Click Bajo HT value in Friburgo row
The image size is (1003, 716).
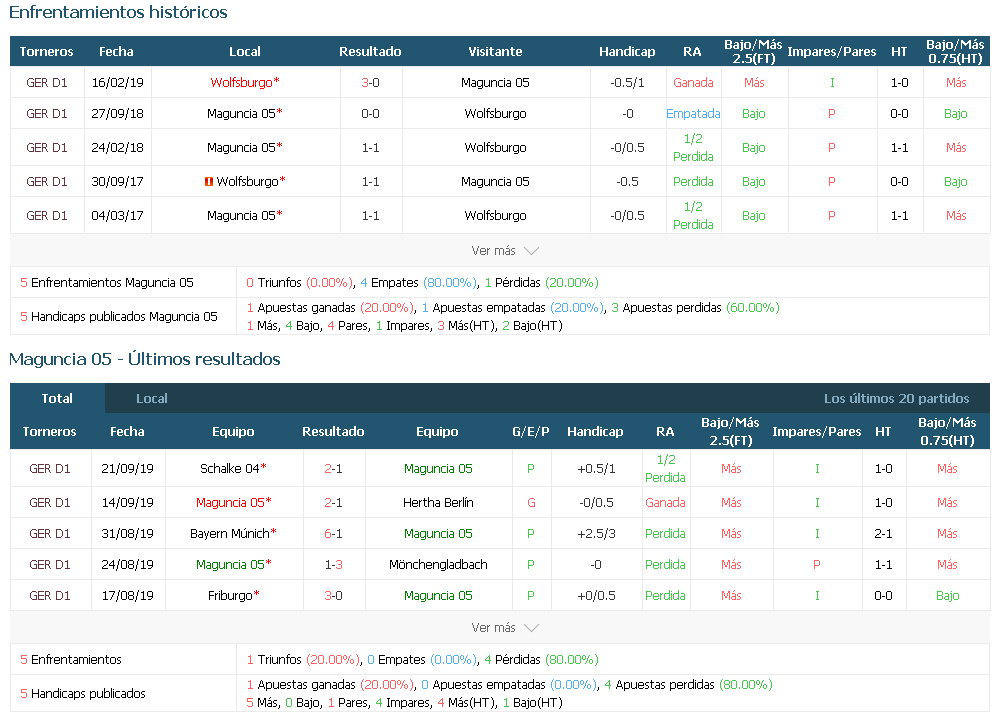(947, 596)
